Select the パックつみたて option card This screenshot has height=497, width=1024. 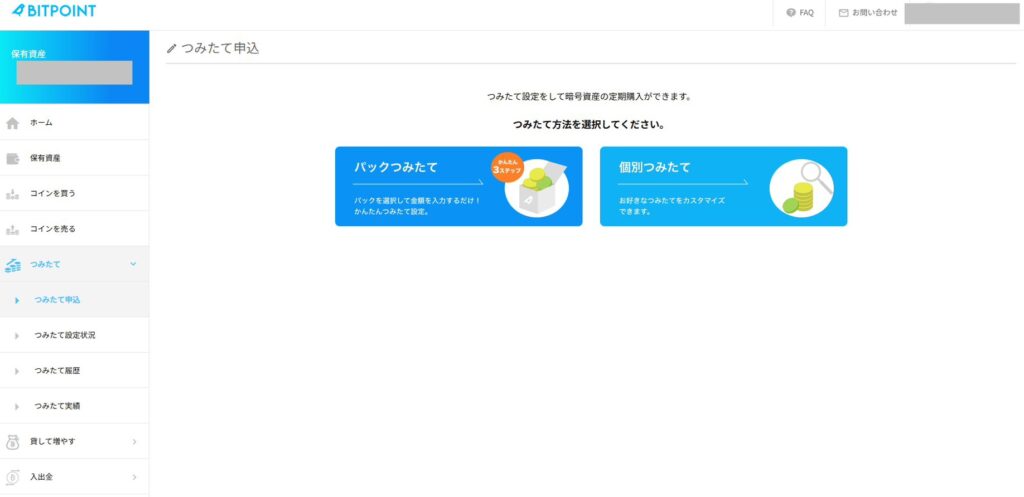click(x=458, y=187)
